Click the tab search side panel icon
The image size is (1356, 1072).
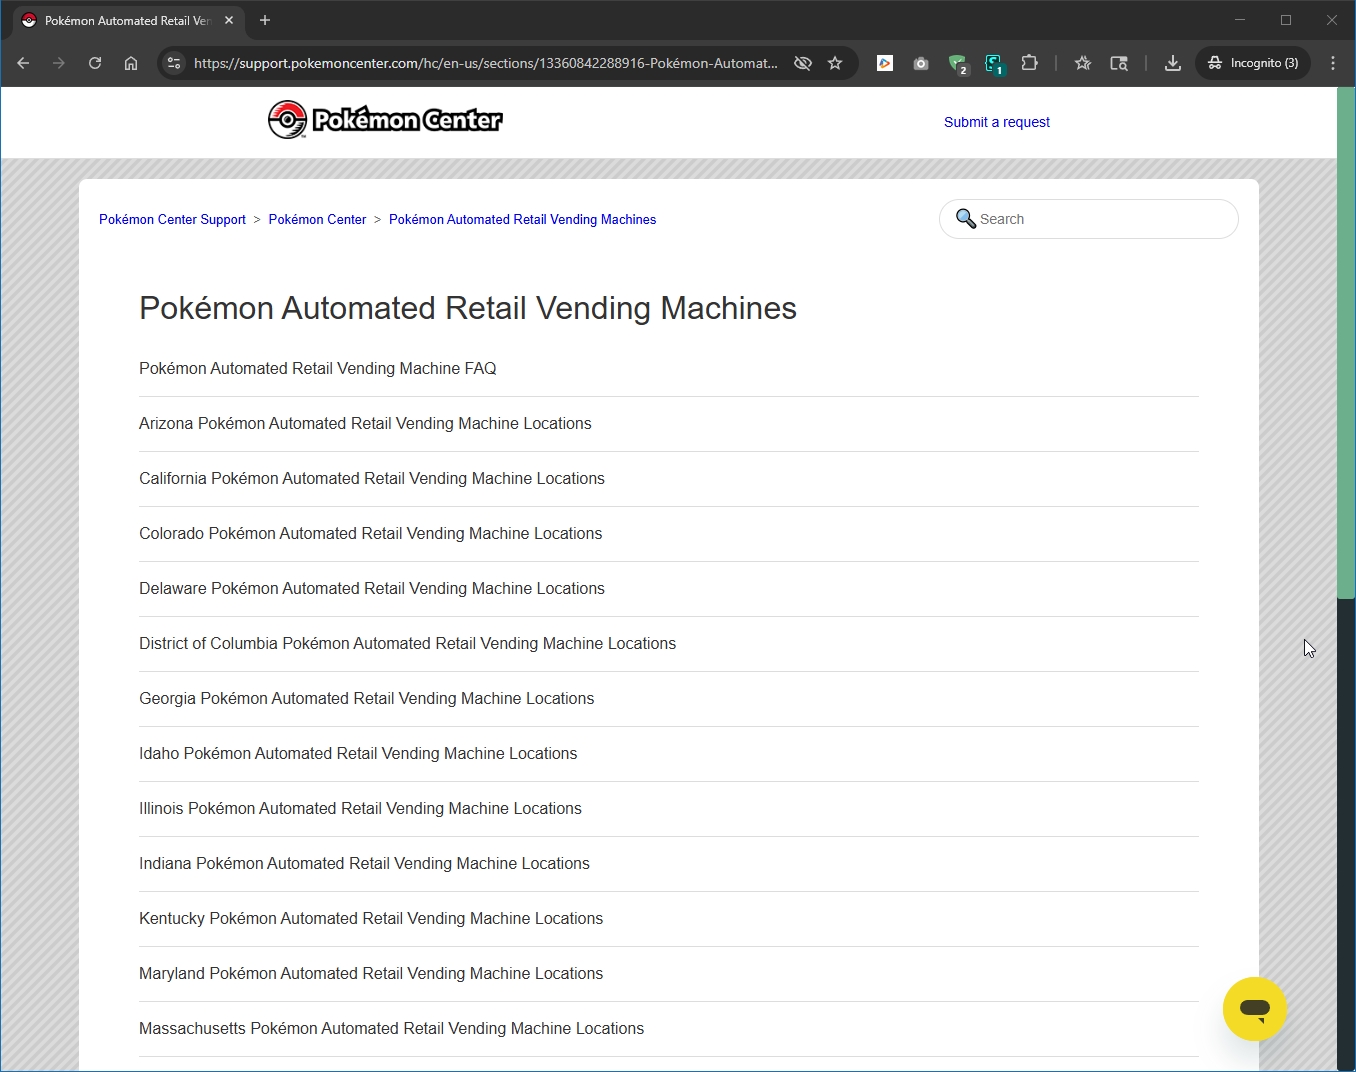(1119, 63)
